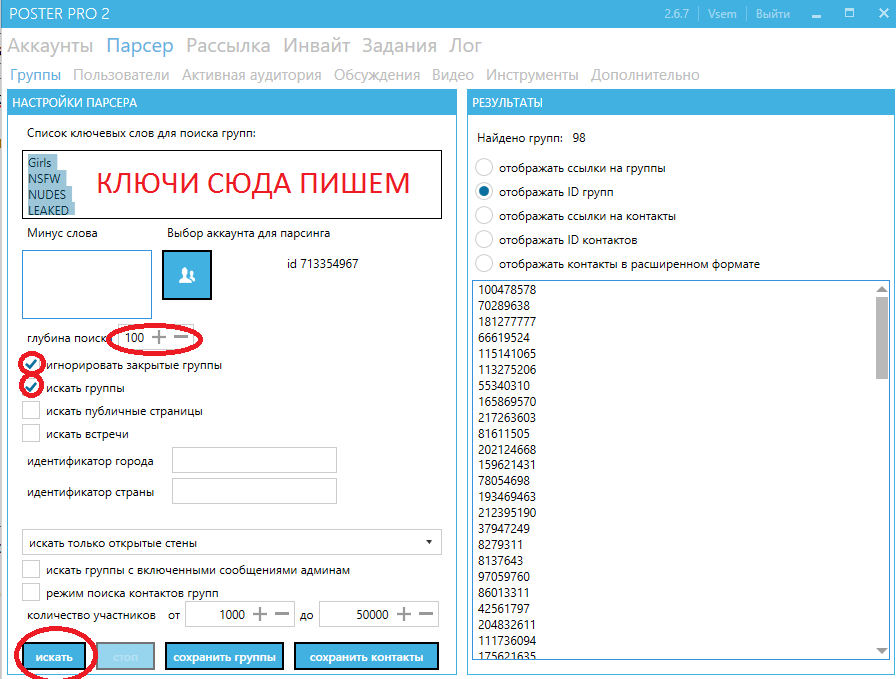Screen dimensions: 896x679
Task: Toggle 'искать группы' checkbox
Action: (x=31, y=387)
